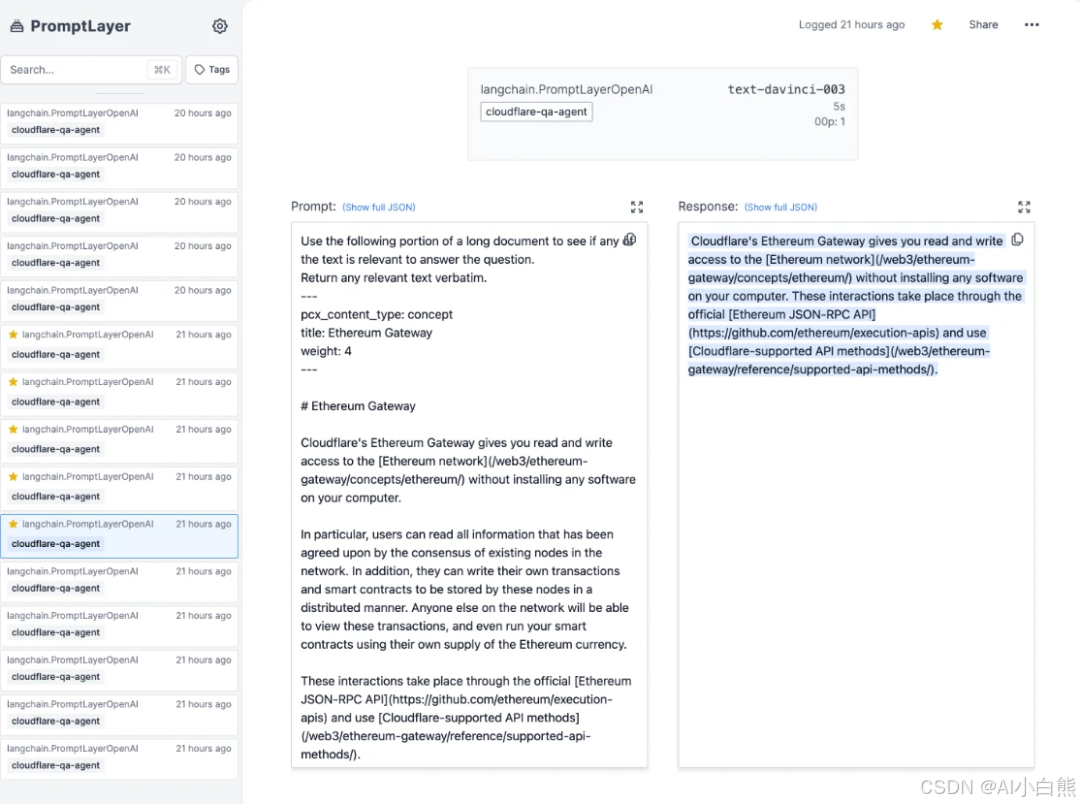Click cloudflare-qa-agent tag in request header card

pyautogui.click(x=536, y=112)
